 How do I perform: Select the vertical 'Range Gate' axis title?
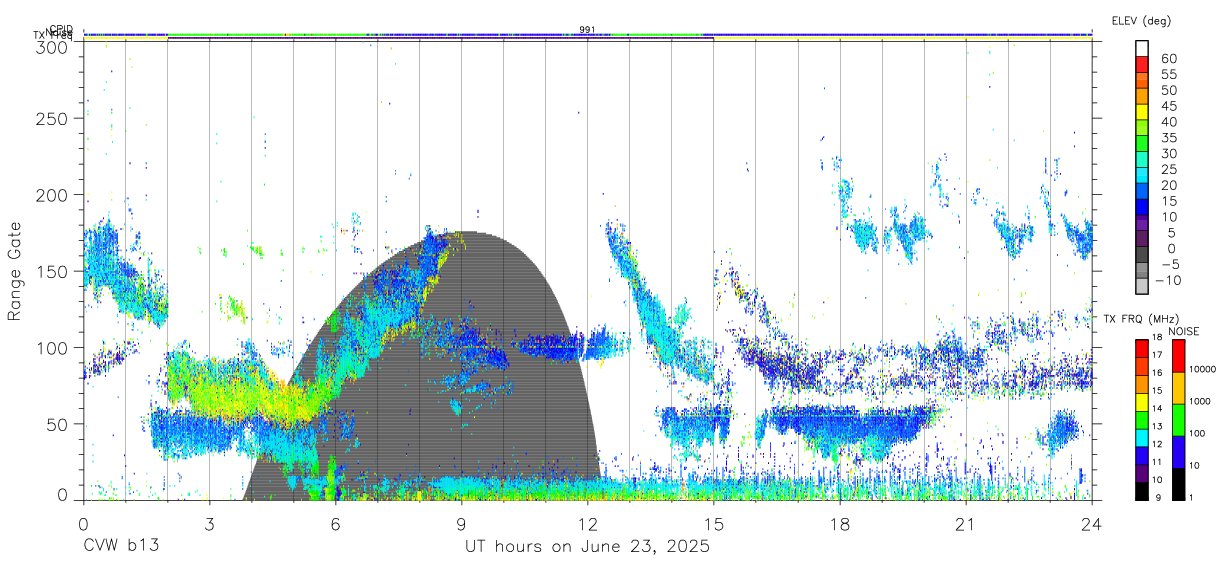(x=15, y=272)
